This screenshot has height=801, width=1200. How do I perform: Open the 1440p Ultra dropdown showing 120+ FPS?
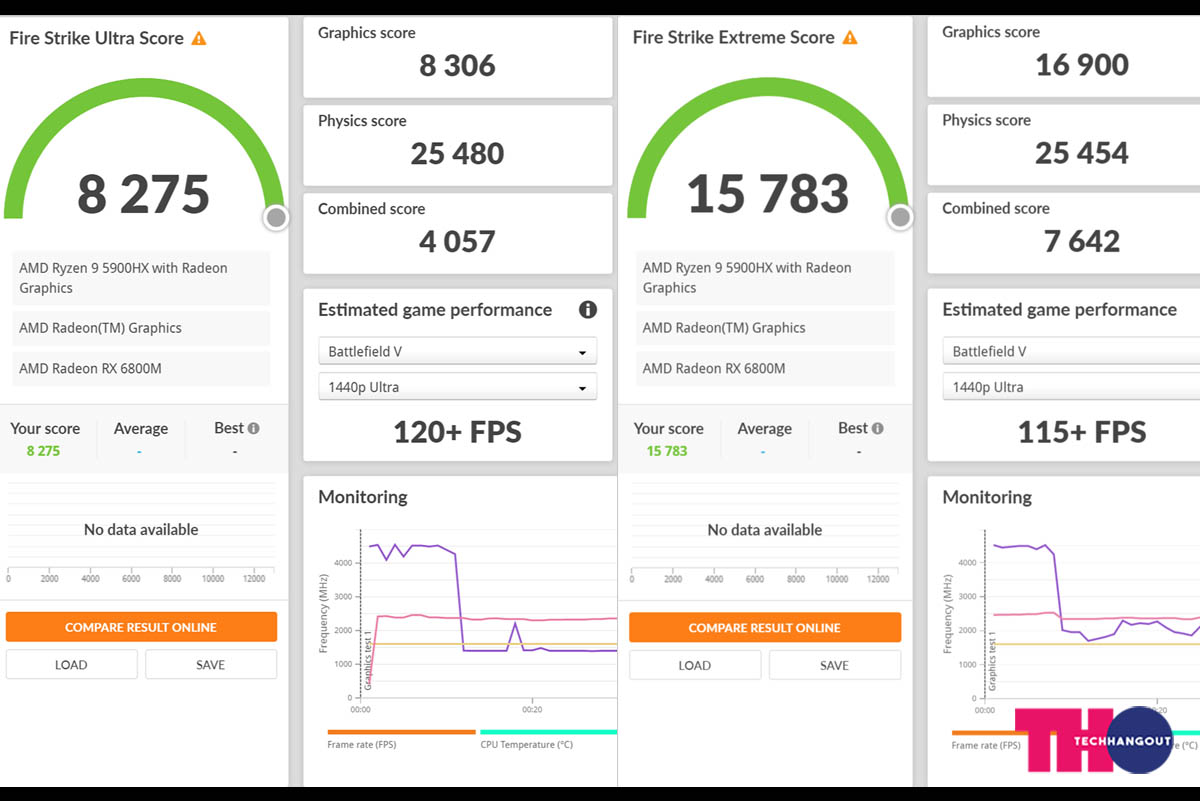point(457,387)
